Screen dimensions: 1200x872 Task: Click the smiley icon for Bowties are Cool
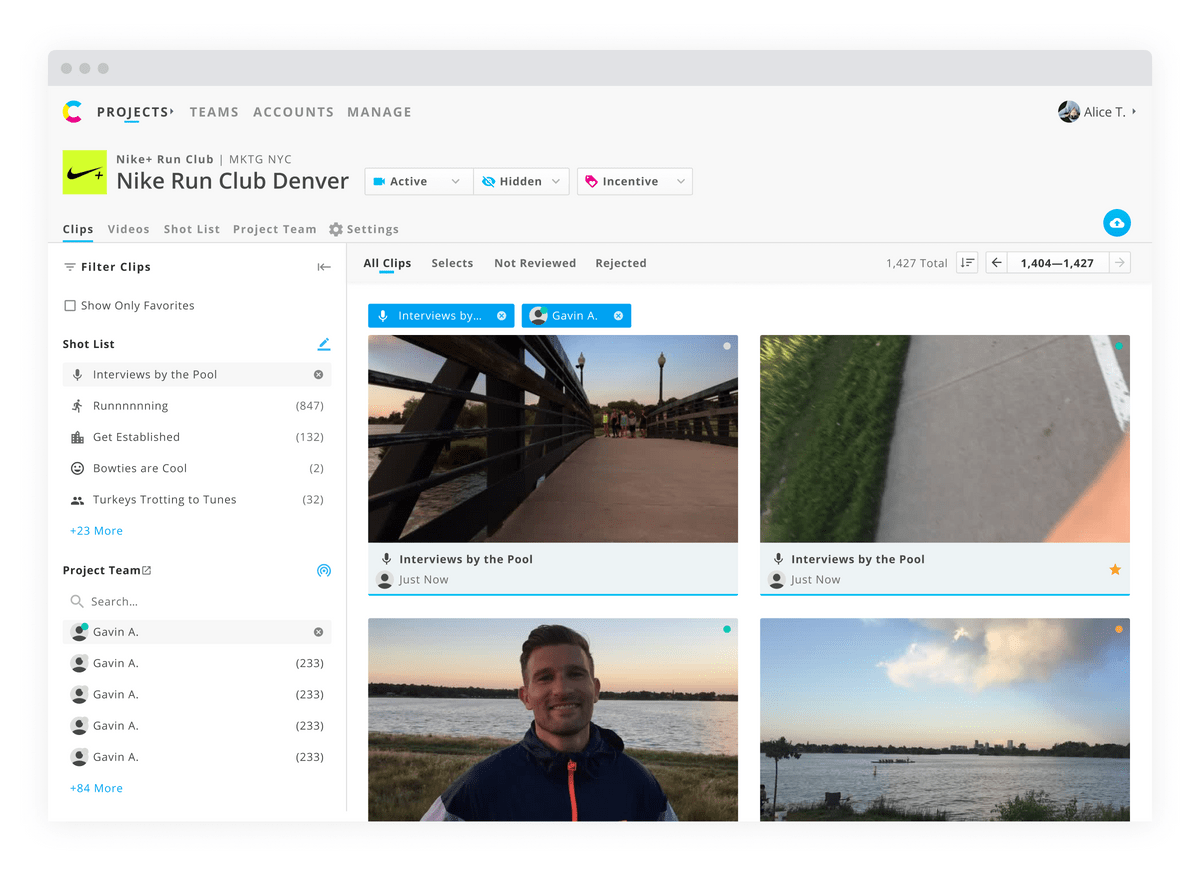pyautogui.click(x=77, y=468)
